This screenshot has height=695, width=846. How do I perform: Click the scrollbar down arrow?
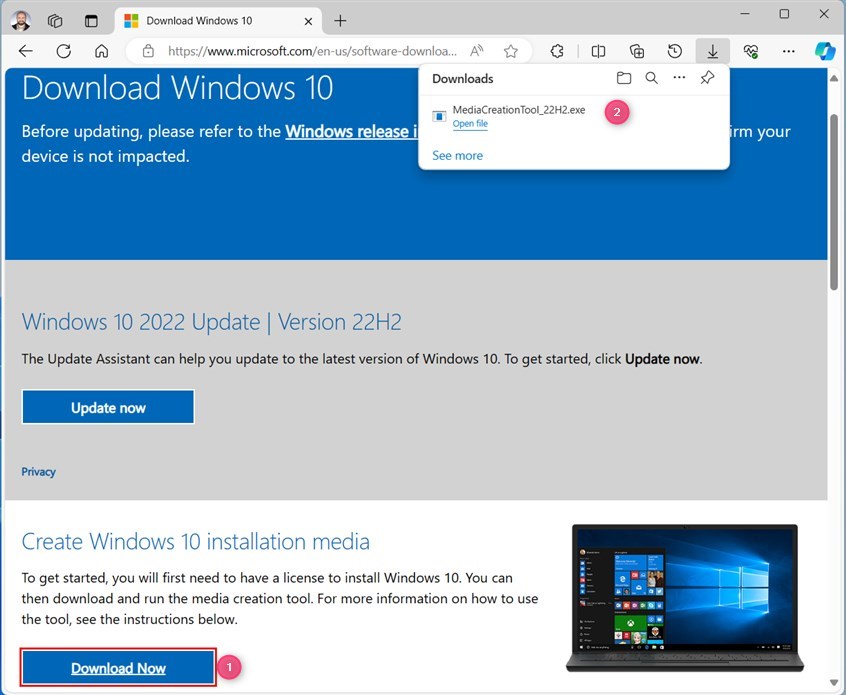[835, 683]
